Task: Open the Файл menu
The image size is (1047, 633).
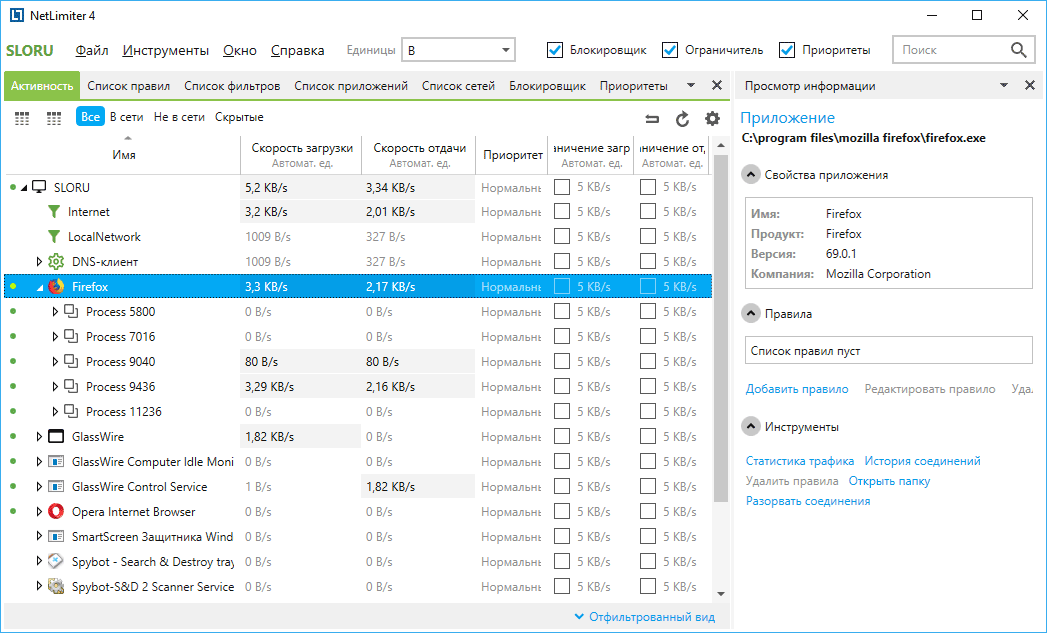Action: click(x=92, y=50)
